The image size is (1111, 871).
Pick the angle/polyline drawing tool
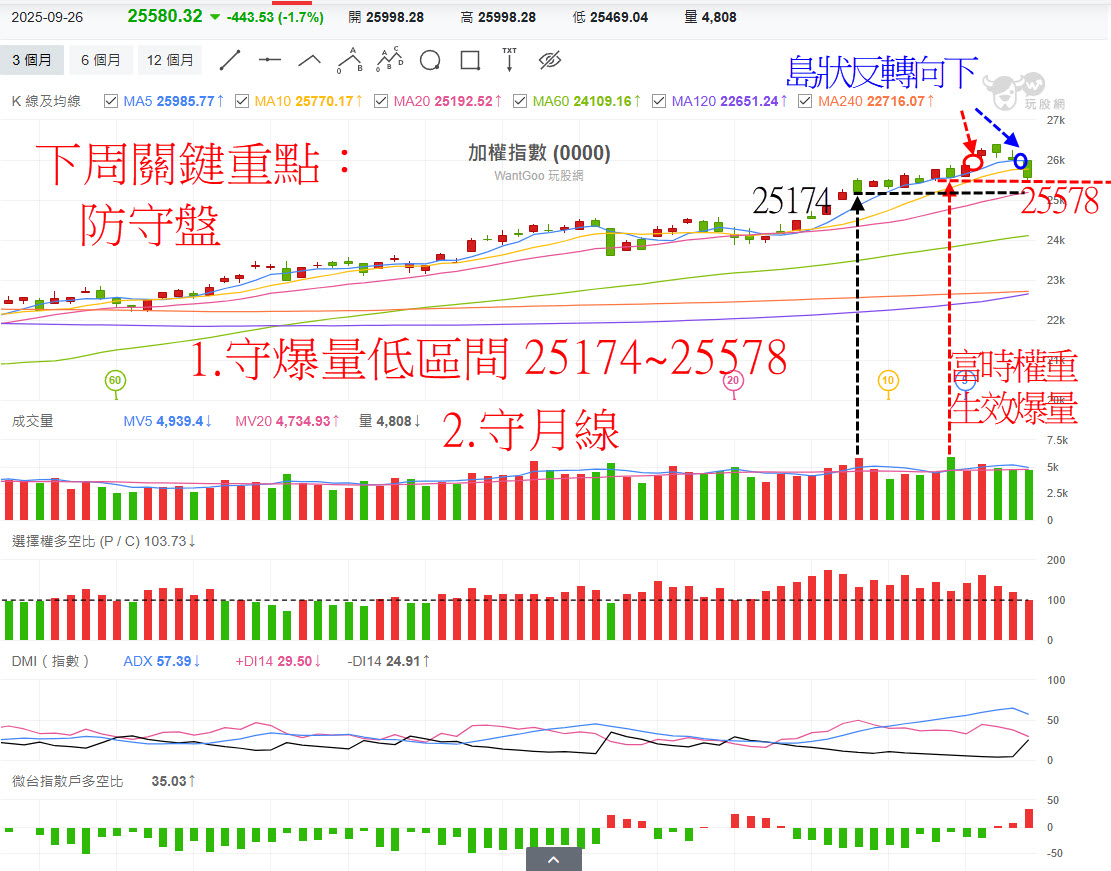309,60
